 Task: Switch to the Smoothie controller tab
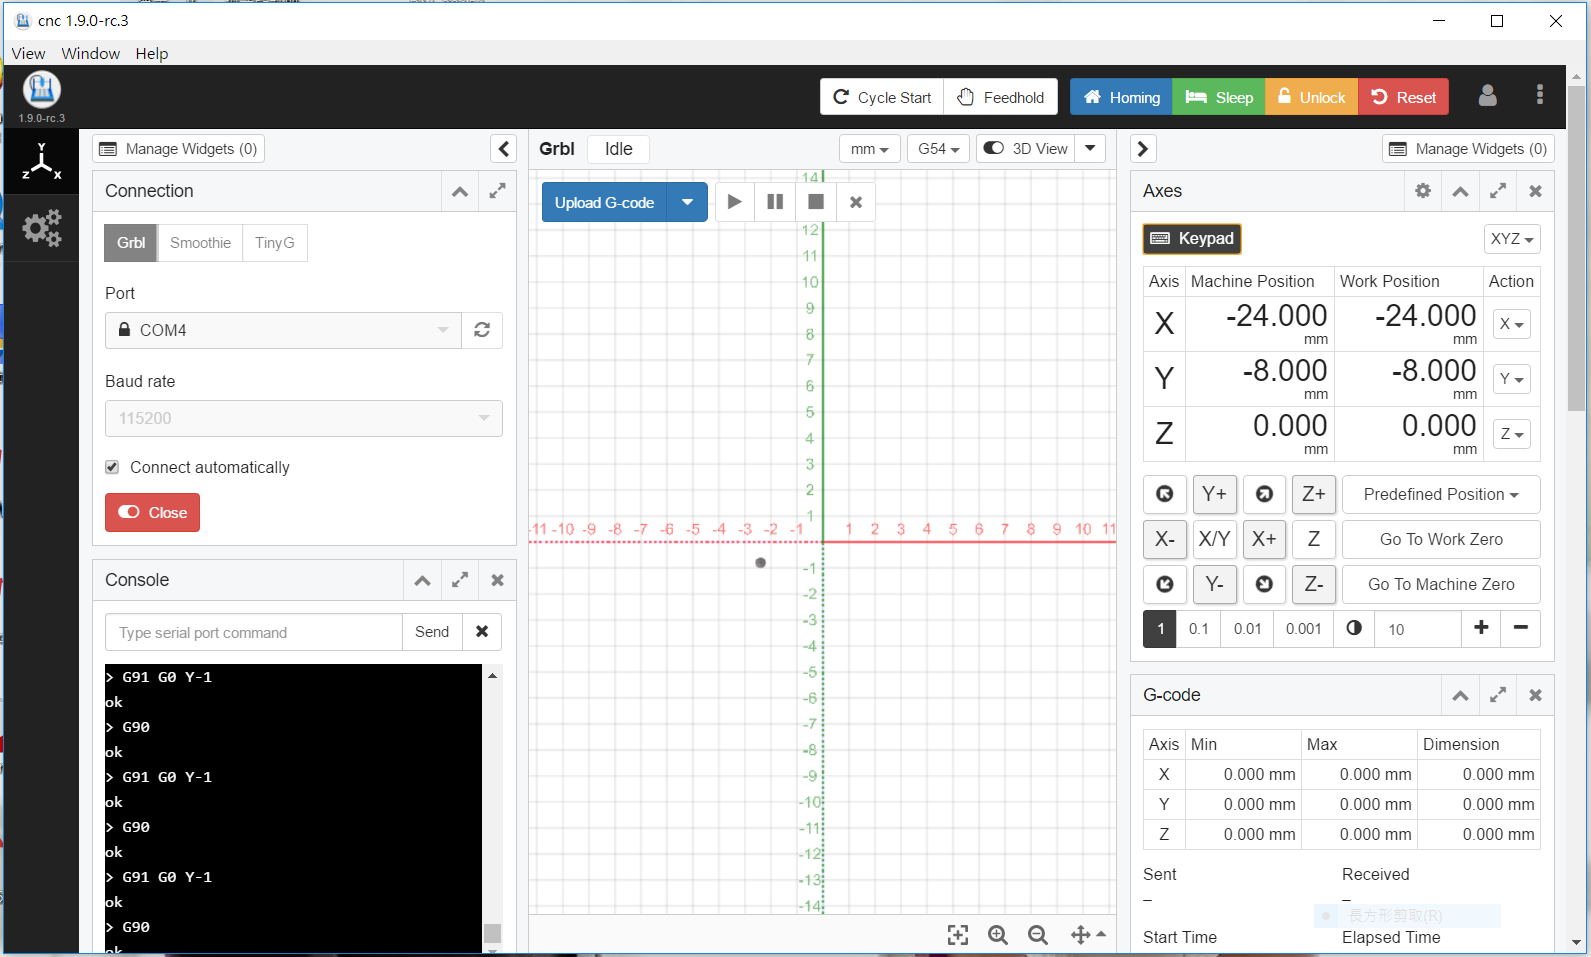click(200, 243)
